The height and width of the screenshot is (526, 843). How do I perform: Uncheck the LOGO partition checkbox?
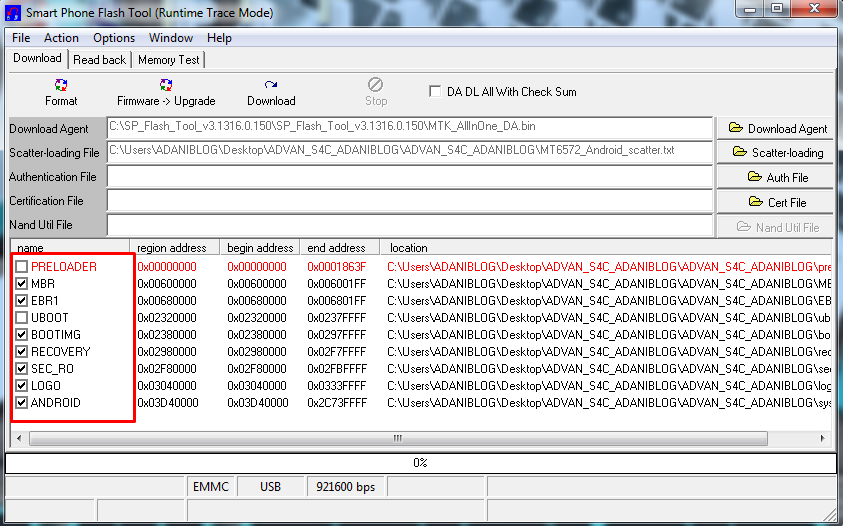[22, 386]
